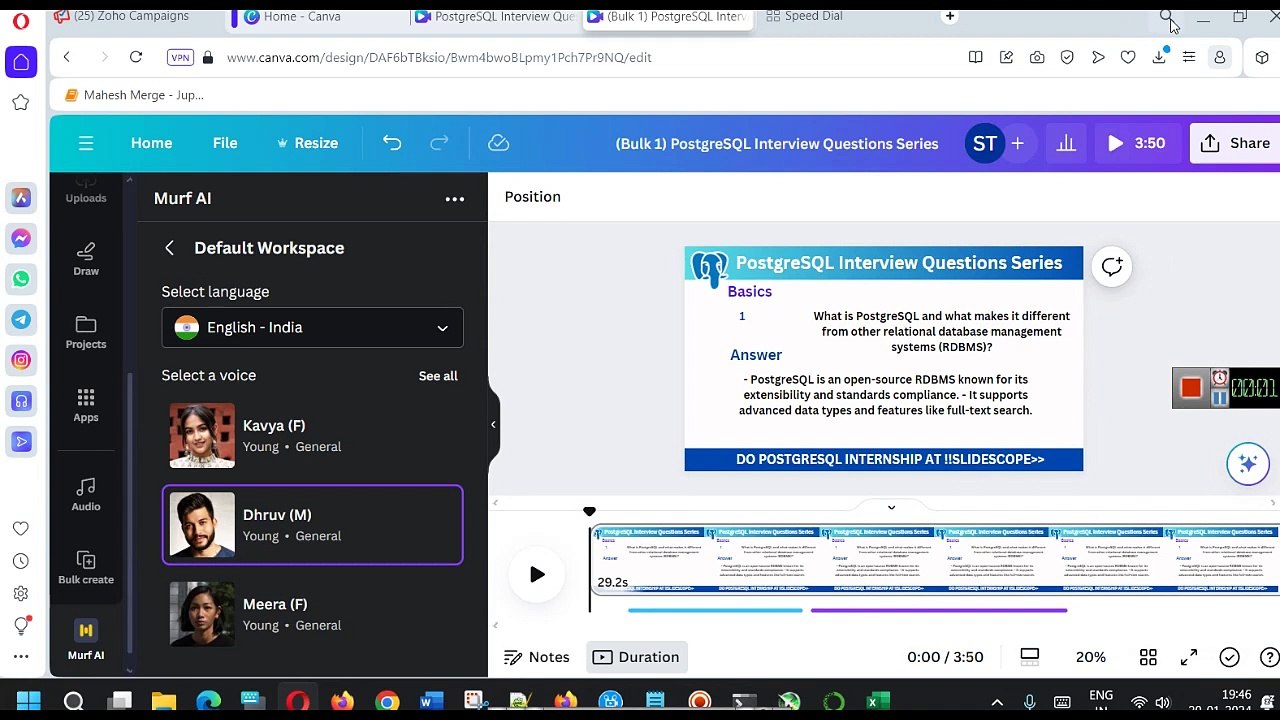Open Google Chrome from the taskbar
1280x720 pixels.
(387, 701)
